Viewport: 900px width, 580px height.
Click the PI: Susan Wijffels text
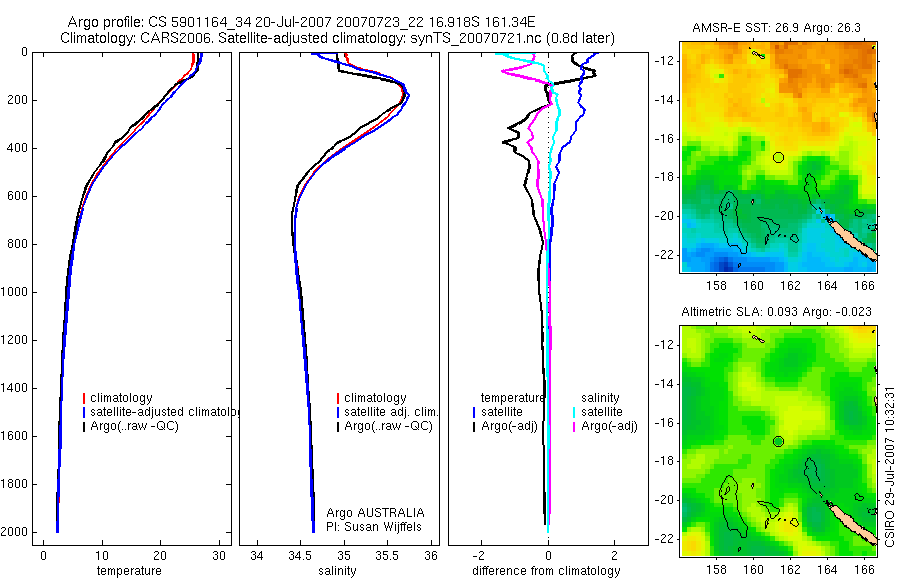(x=374, y=527)
